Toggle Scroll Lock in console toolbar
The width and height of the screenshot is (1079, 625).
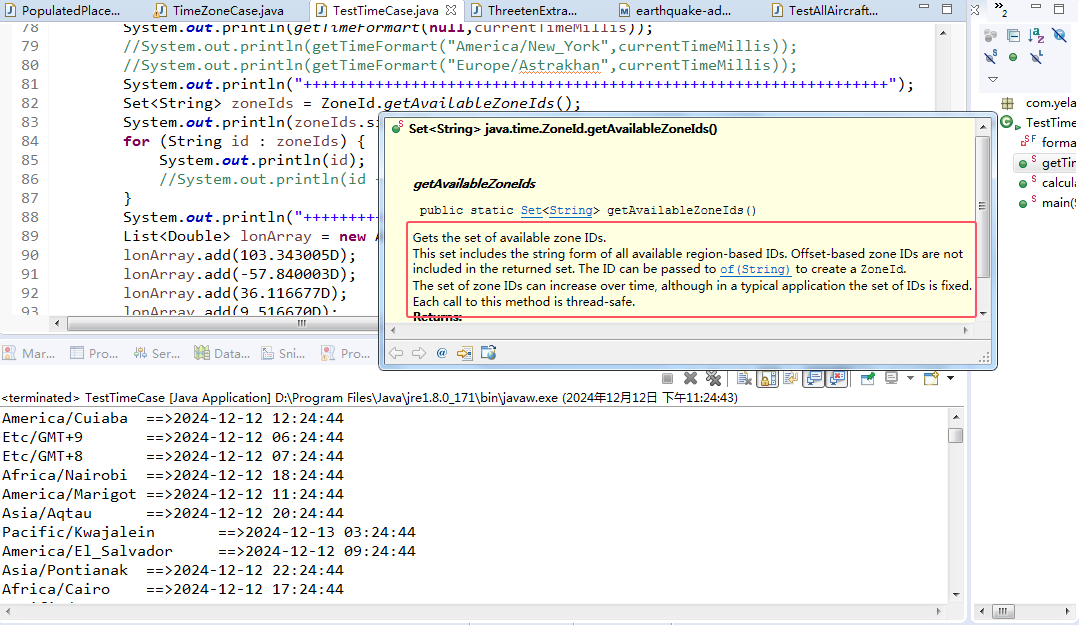point(768,378)
